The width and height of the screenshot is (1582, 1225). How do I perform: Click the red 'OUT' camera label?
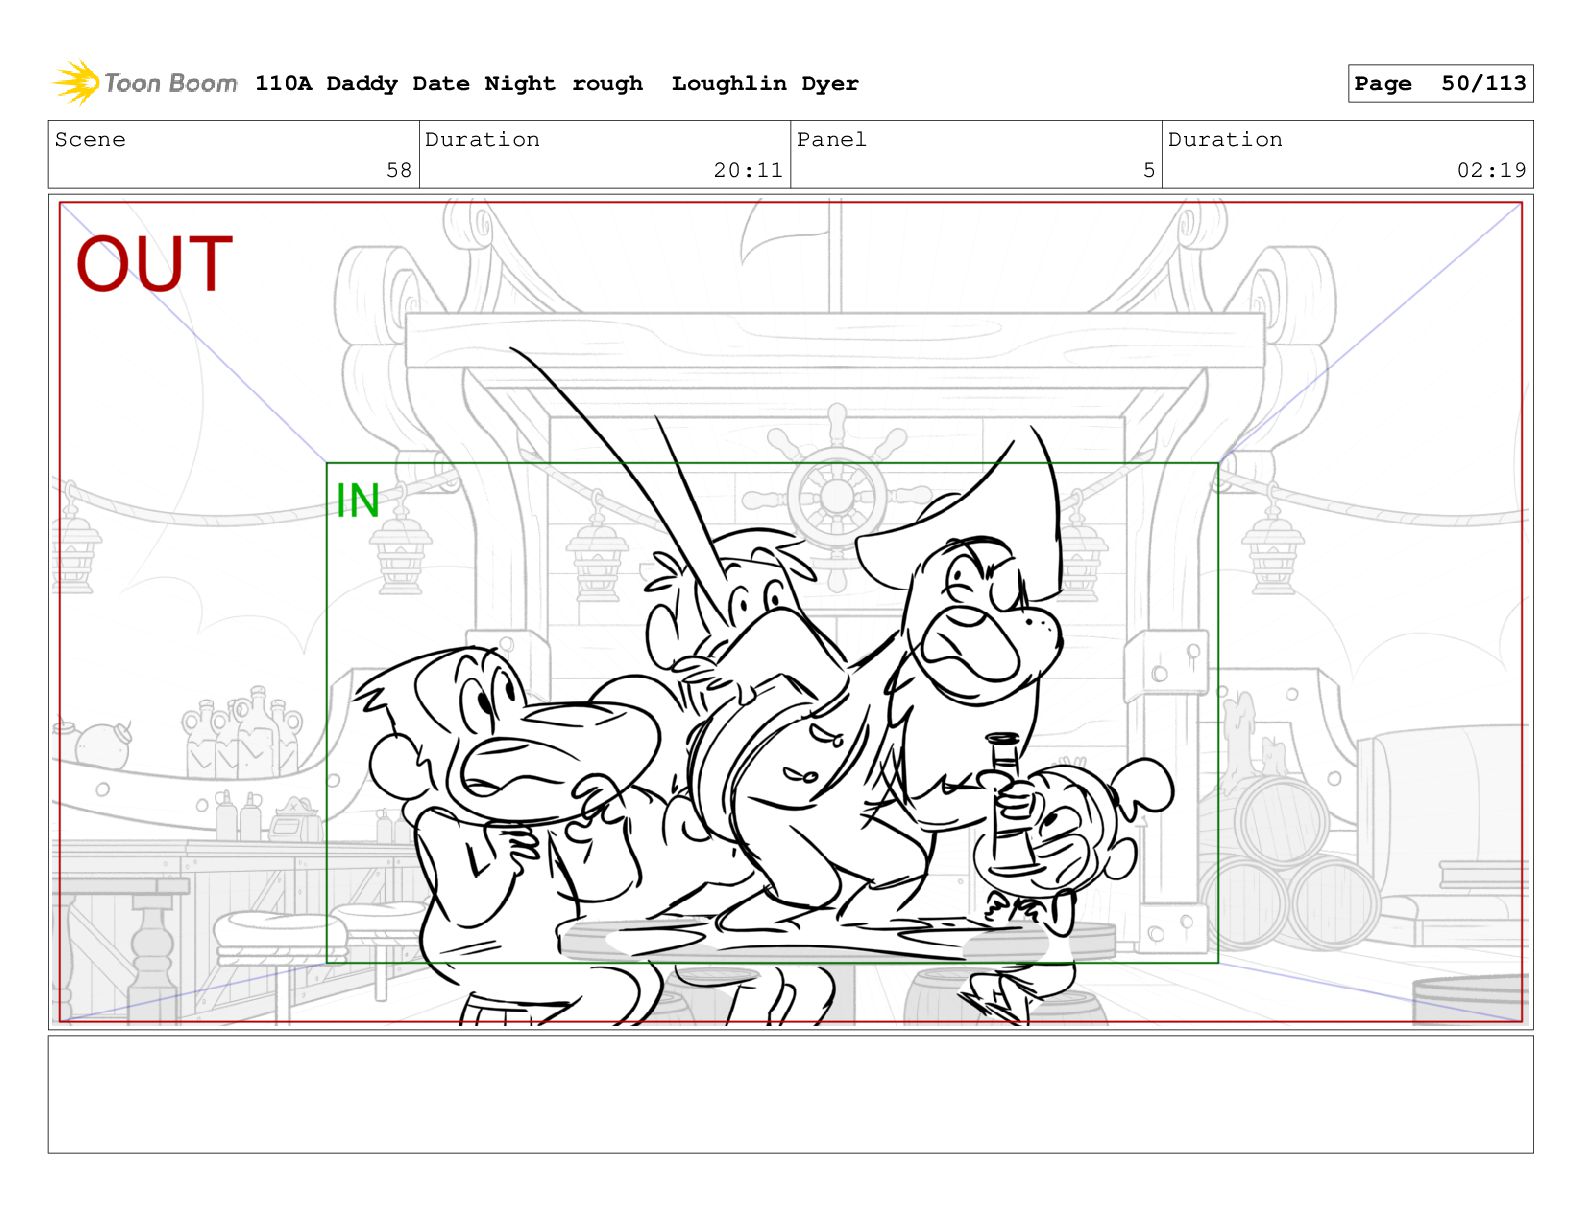point(154,265)
